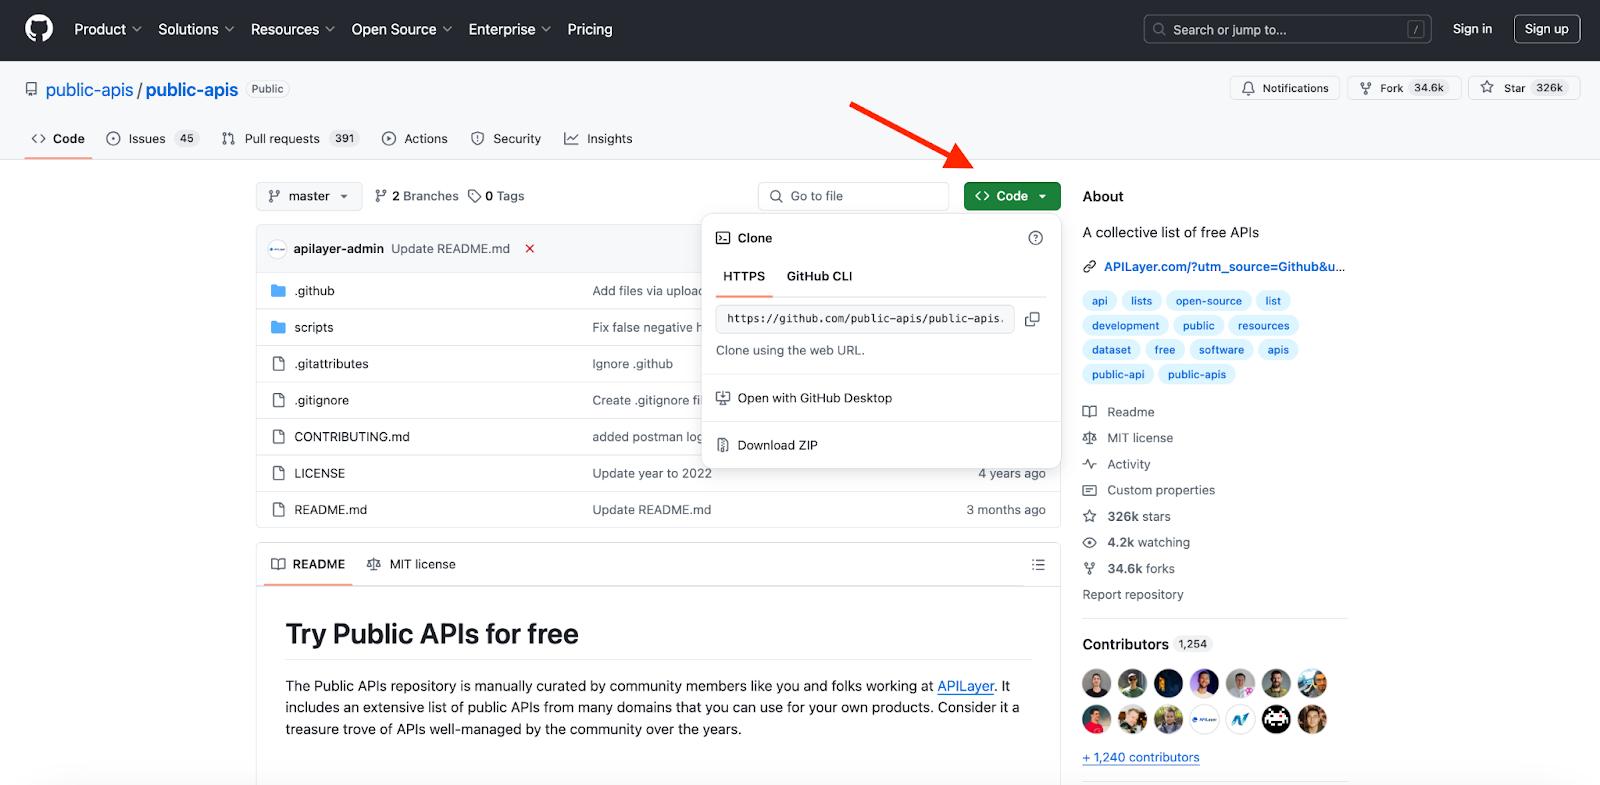Open the Issues tab

[x=150, y=139]
